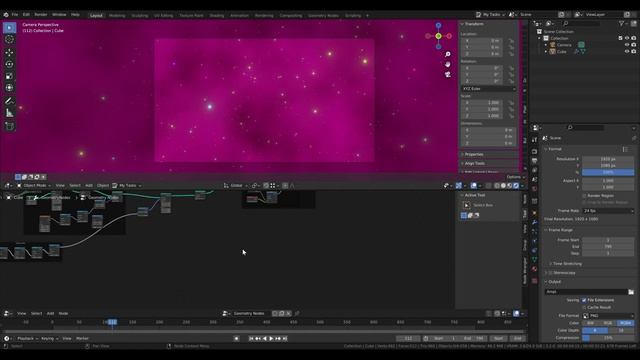The image size is (640, 360).
Task: Adjust the resolution percentage slider
Action: pos(608,172)
